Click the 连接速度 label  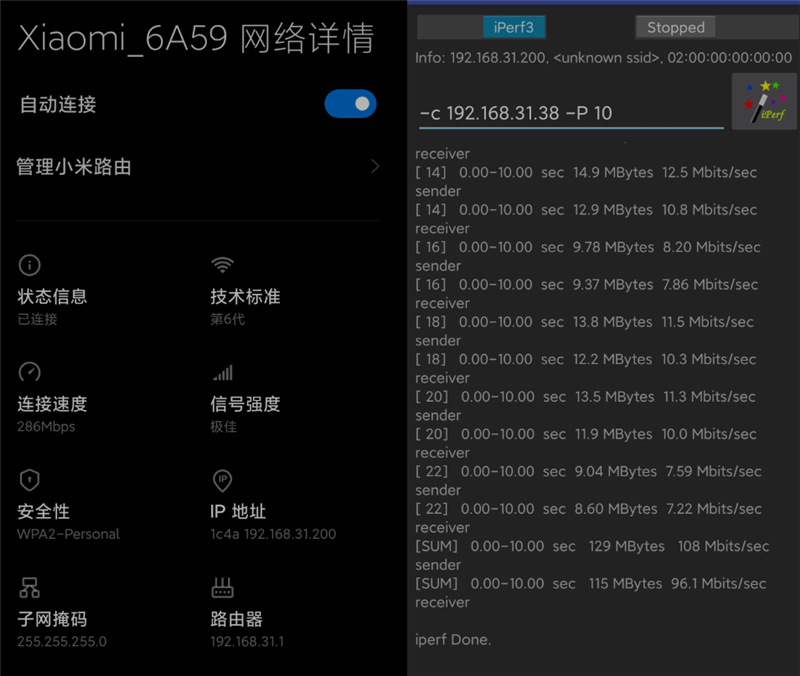coord(52,404)
